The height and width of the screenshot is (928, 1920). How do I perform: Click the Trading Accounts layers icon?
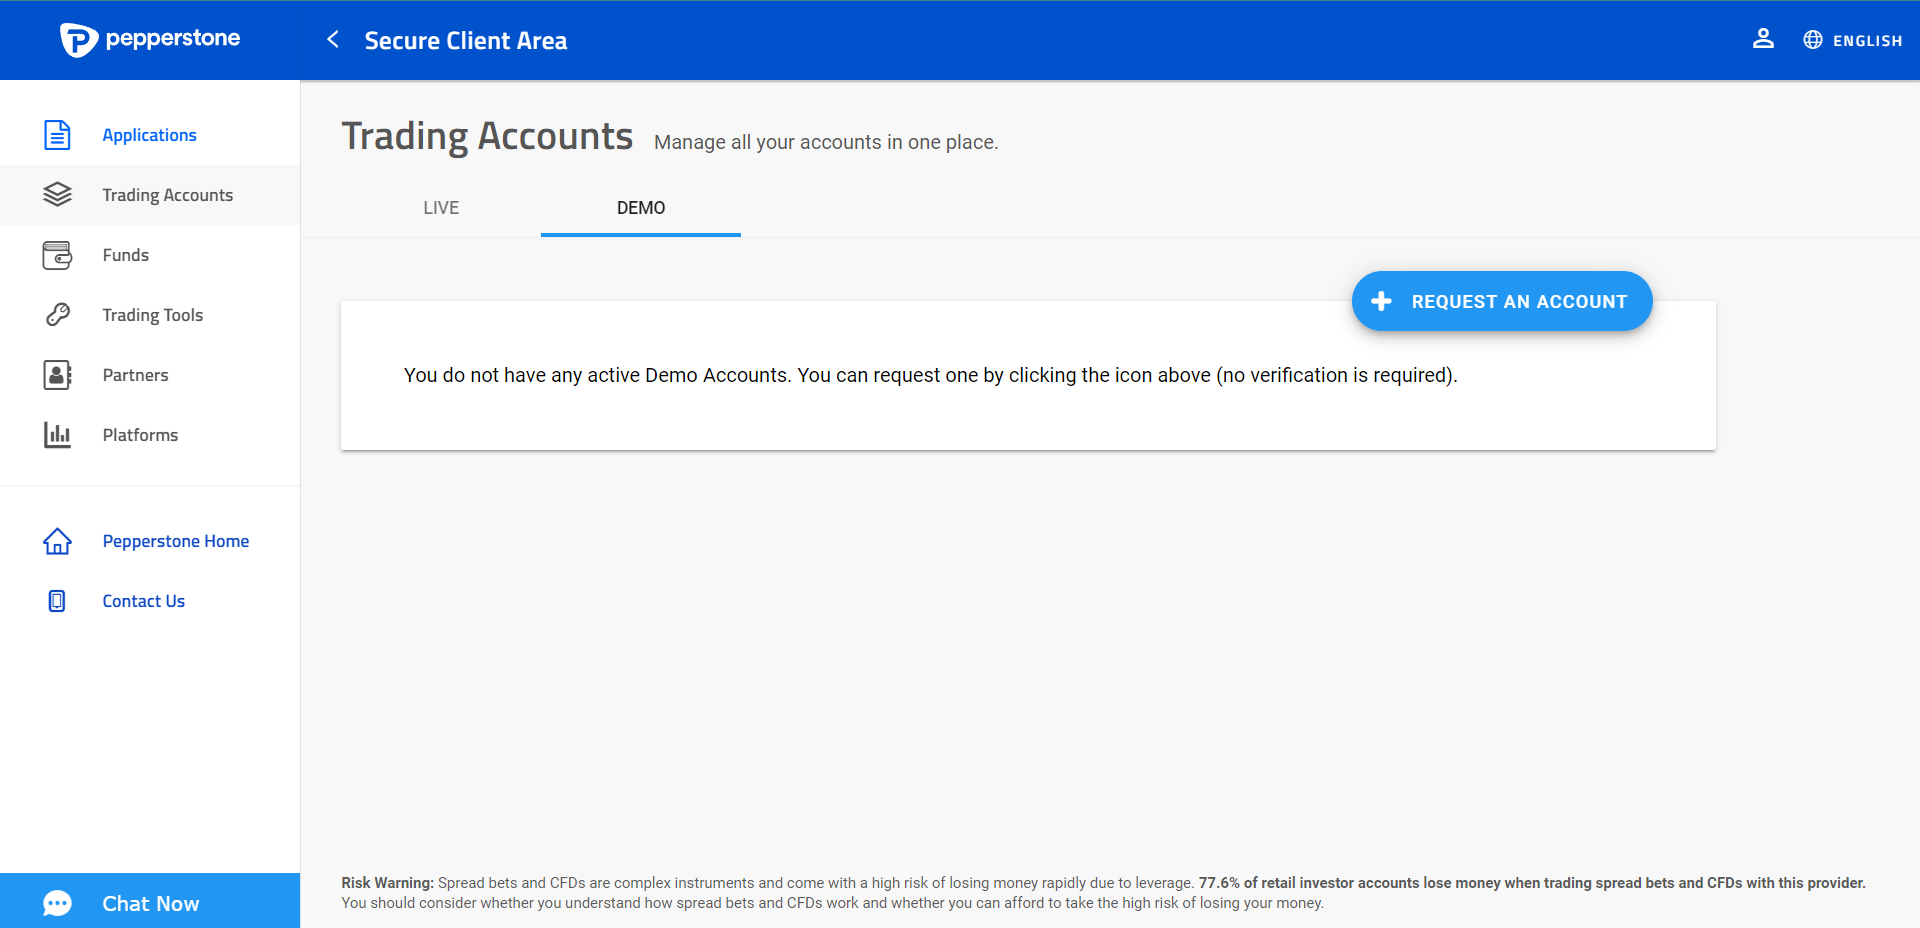pos(57,195)
